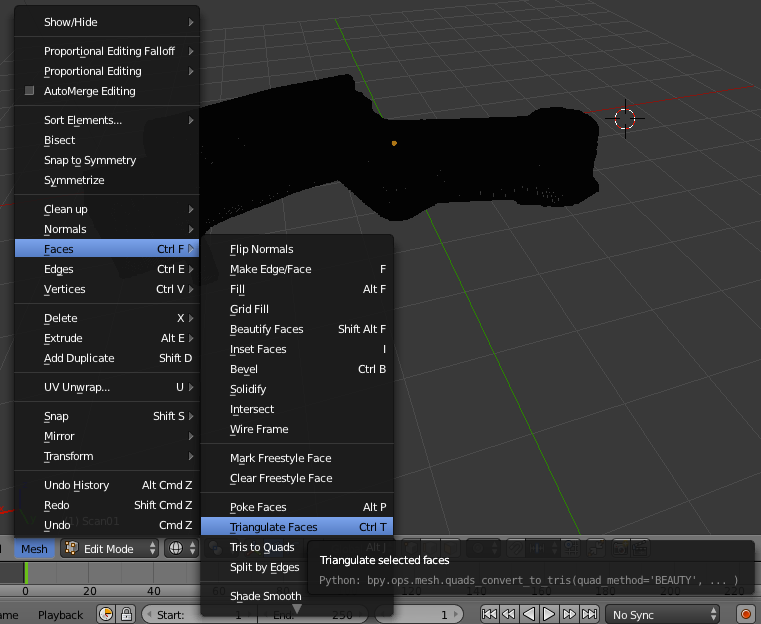Jump to the first frame of the timeline
The width and height of the screenshot is (761, 624).
[x=489, y=614]
